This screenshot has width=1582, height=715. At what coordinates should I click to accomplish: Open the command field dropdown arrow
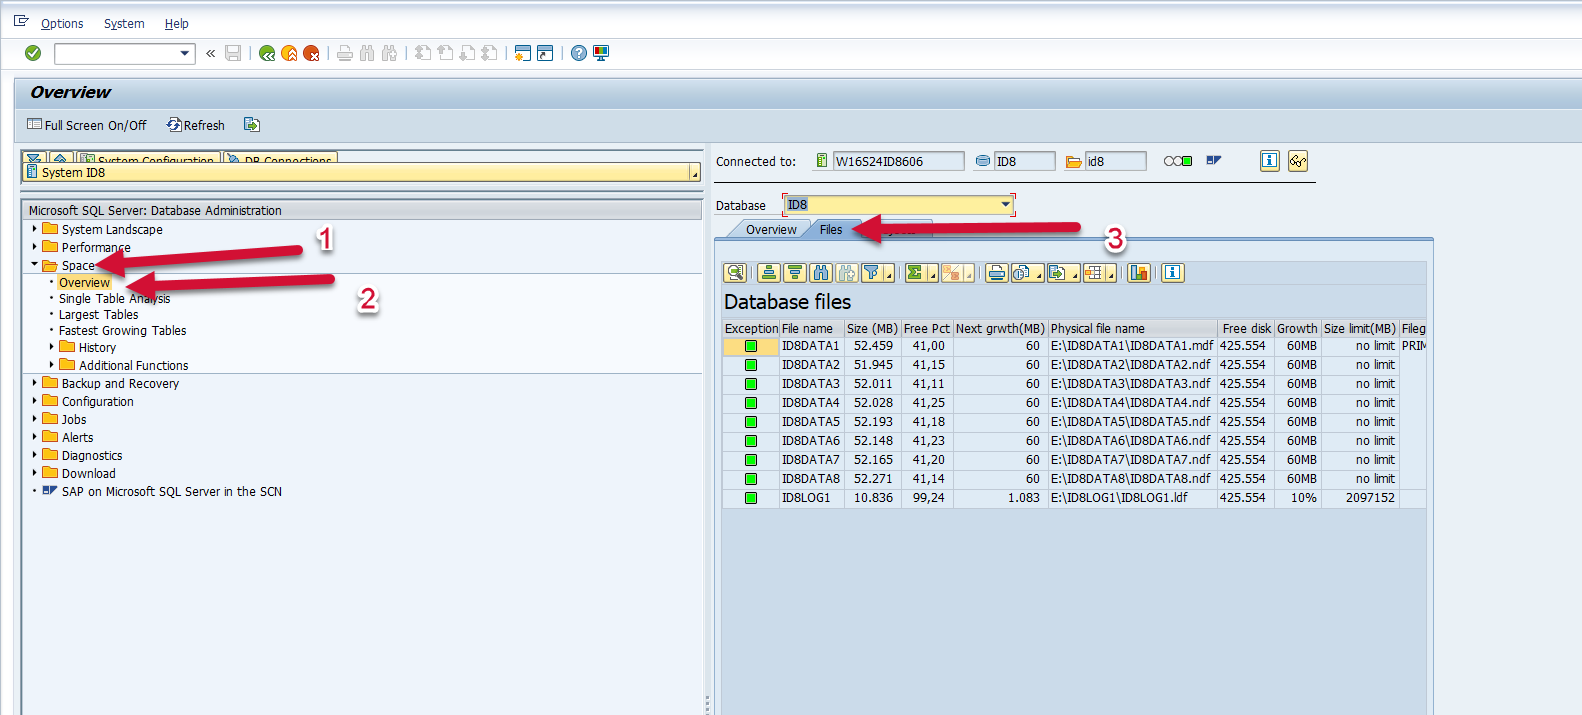coord(185,53)
